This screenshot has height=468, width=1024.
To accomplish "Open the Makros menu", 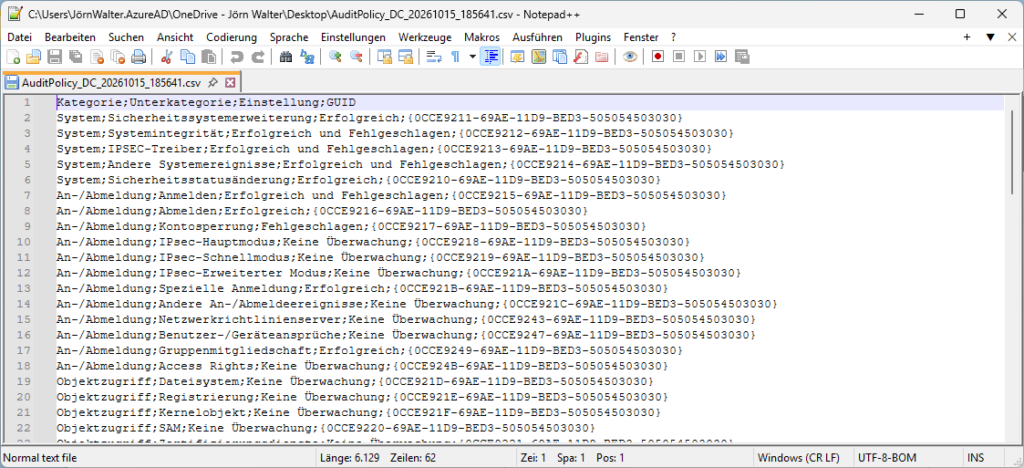I will pyautogui.click(x=482, y=37).
